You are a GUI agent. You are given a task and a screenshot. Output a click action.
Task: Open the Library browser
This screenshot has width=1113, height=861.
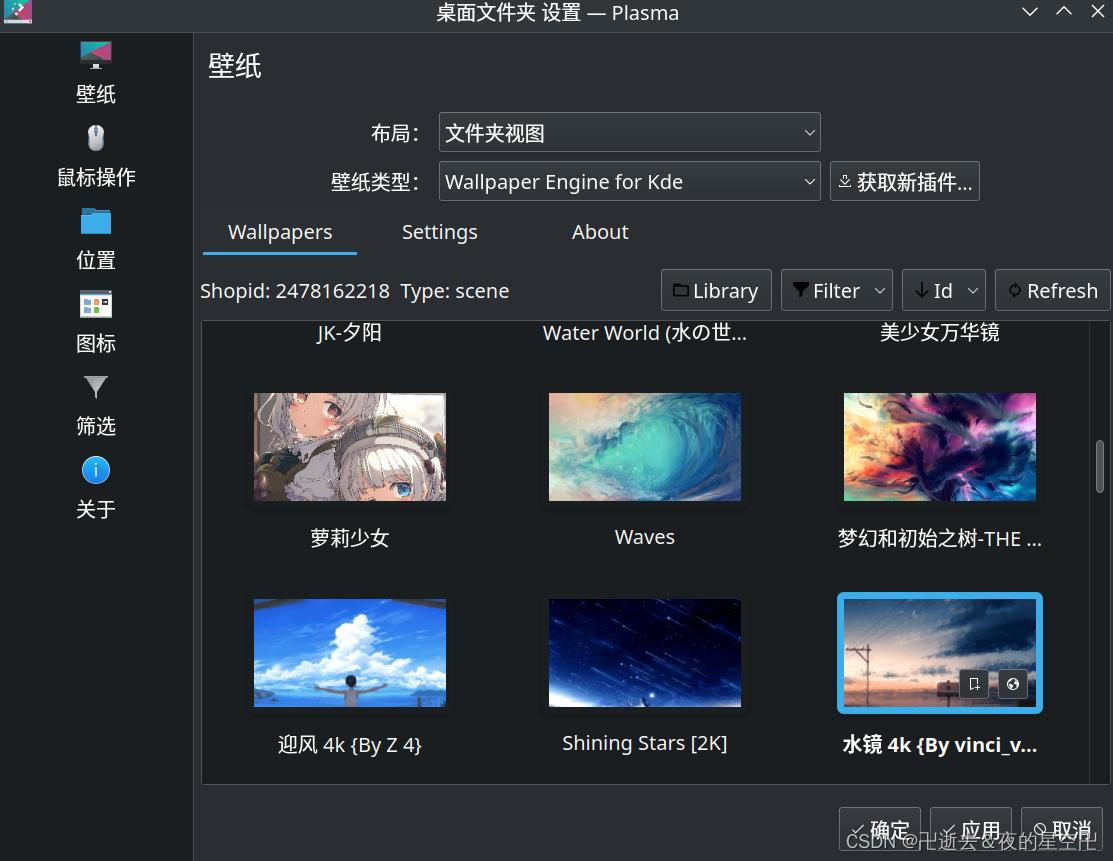(x=716, y=290)
